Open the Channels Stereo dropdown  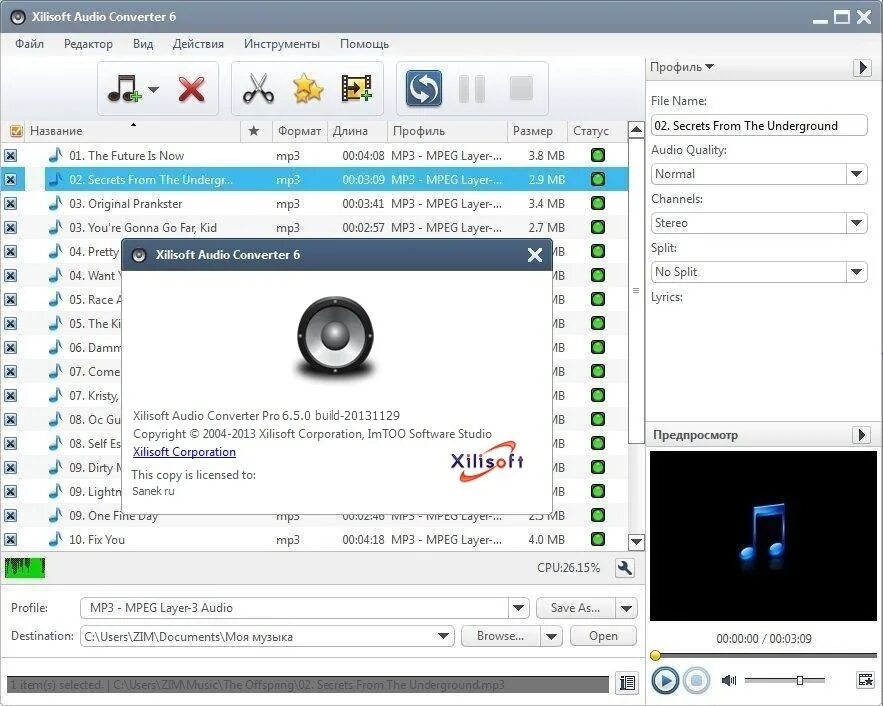click(x=857, y=223)
